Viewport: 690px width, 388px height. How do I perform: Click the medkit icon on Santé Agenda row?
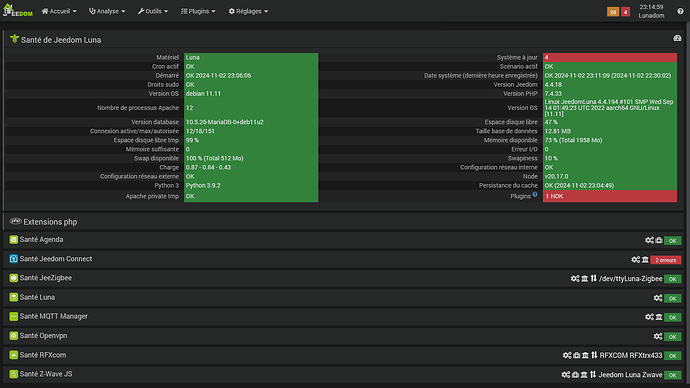click(659, 240)
